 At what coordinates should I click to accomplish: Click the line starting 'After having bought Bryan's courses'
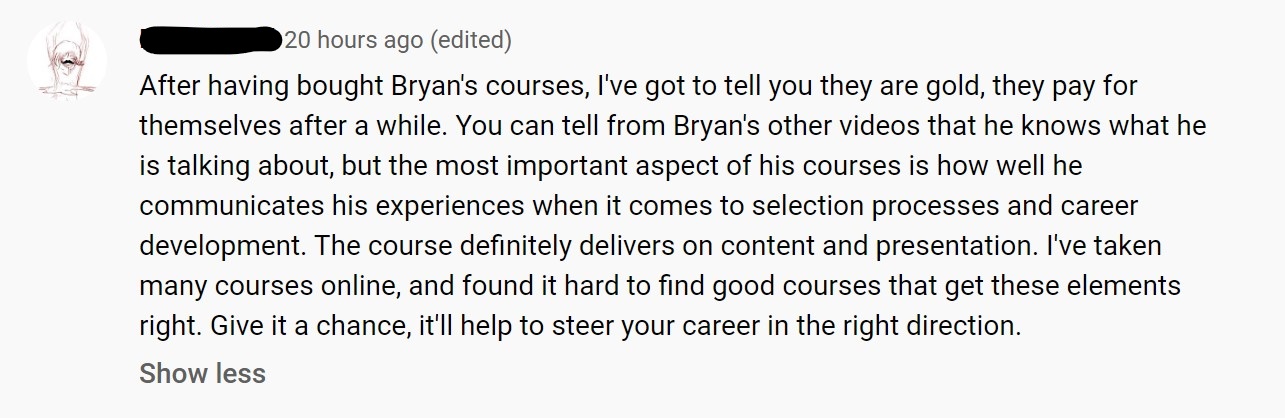click(x=638, y=86)
